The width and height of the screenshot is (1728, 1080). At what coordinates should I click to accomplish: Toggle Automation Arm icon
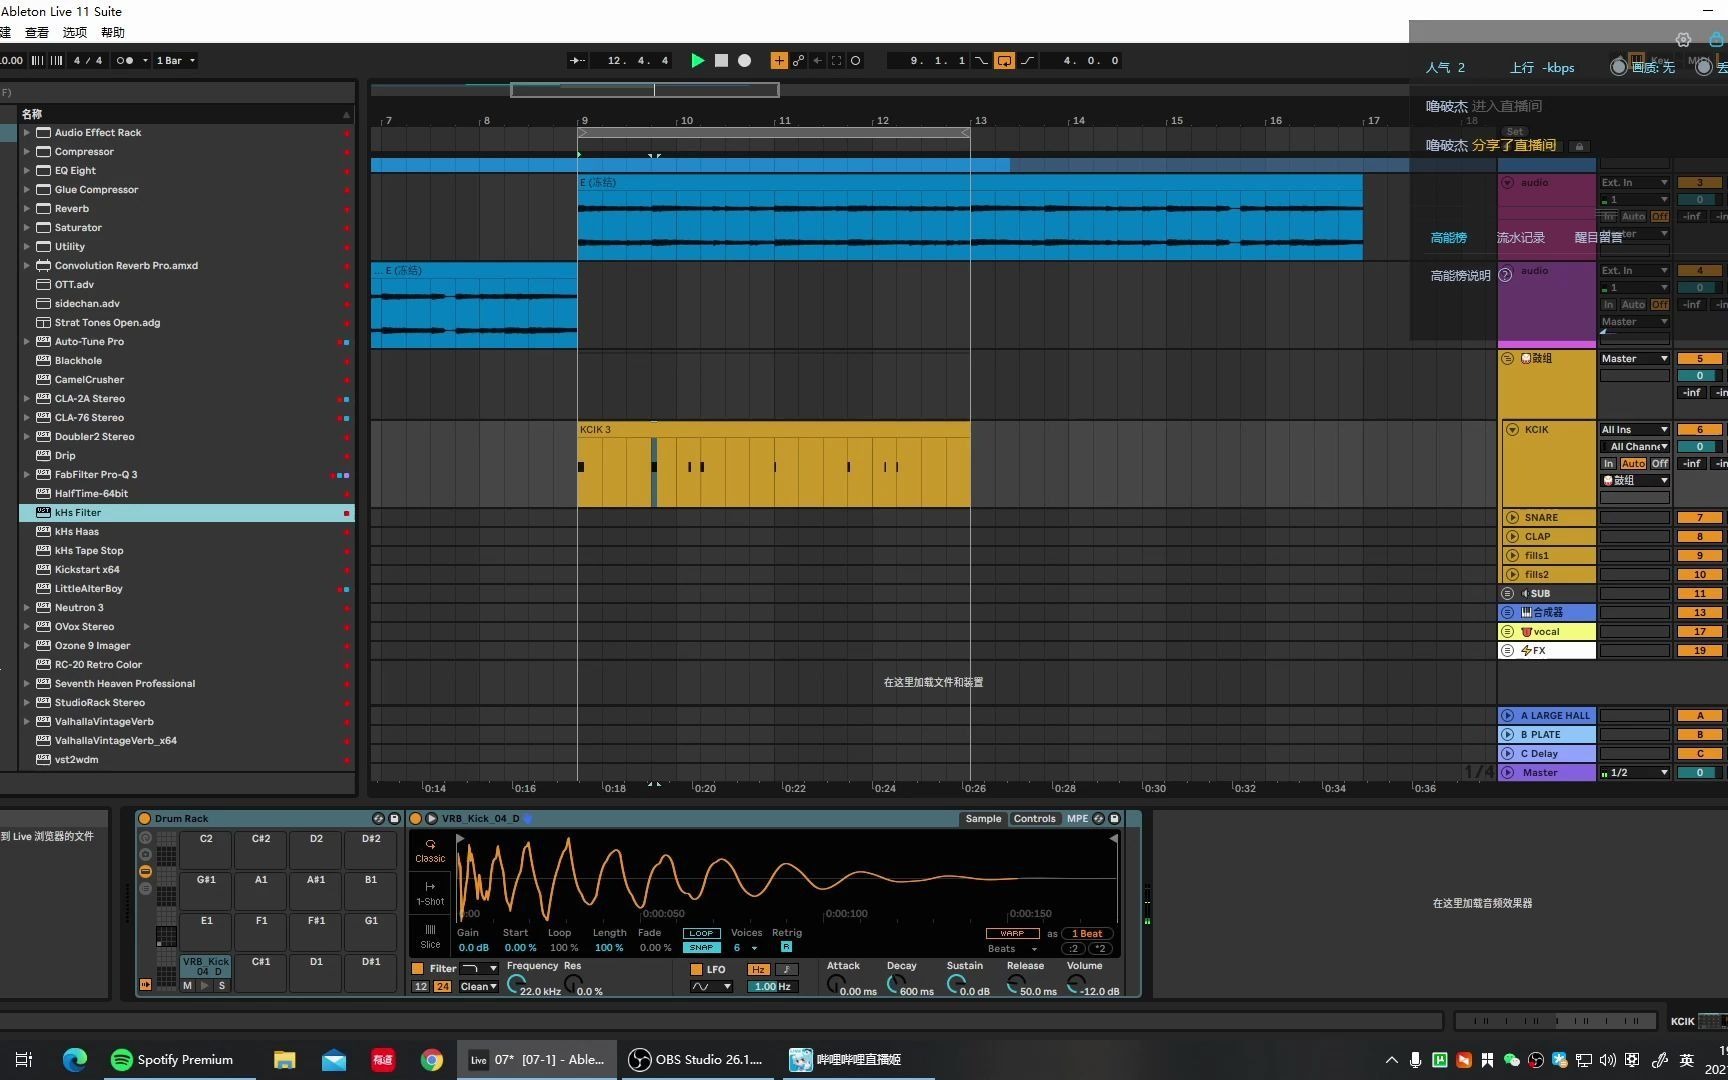(x=798, y=61)
